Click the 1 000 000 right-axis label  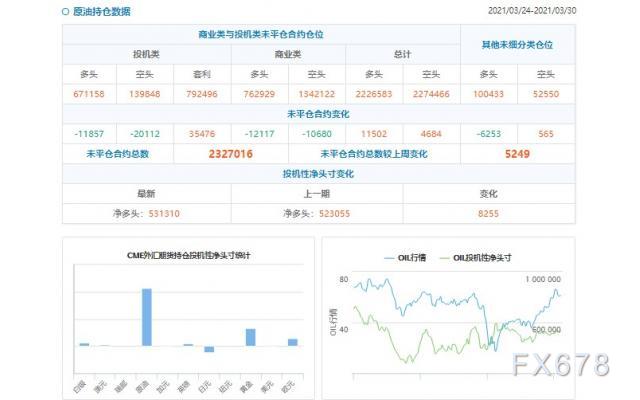pyautogui.click(x=543, y=280)
